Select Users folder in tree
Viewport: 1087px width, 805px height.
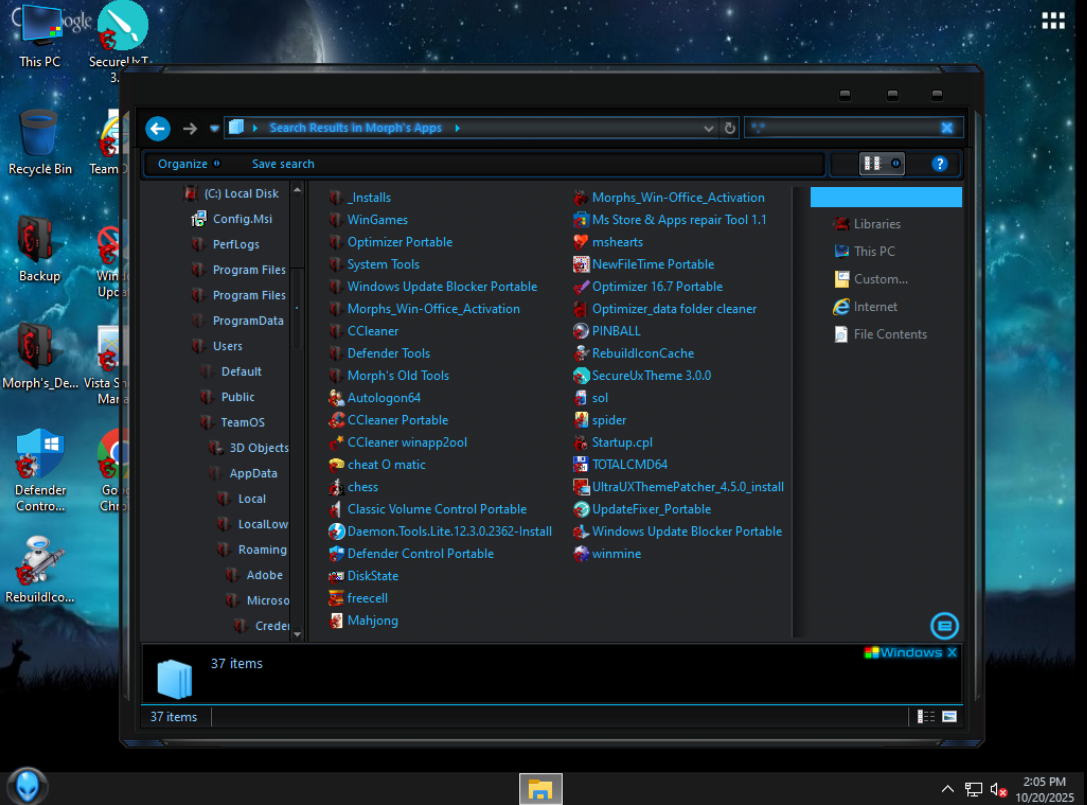point(218,346)
